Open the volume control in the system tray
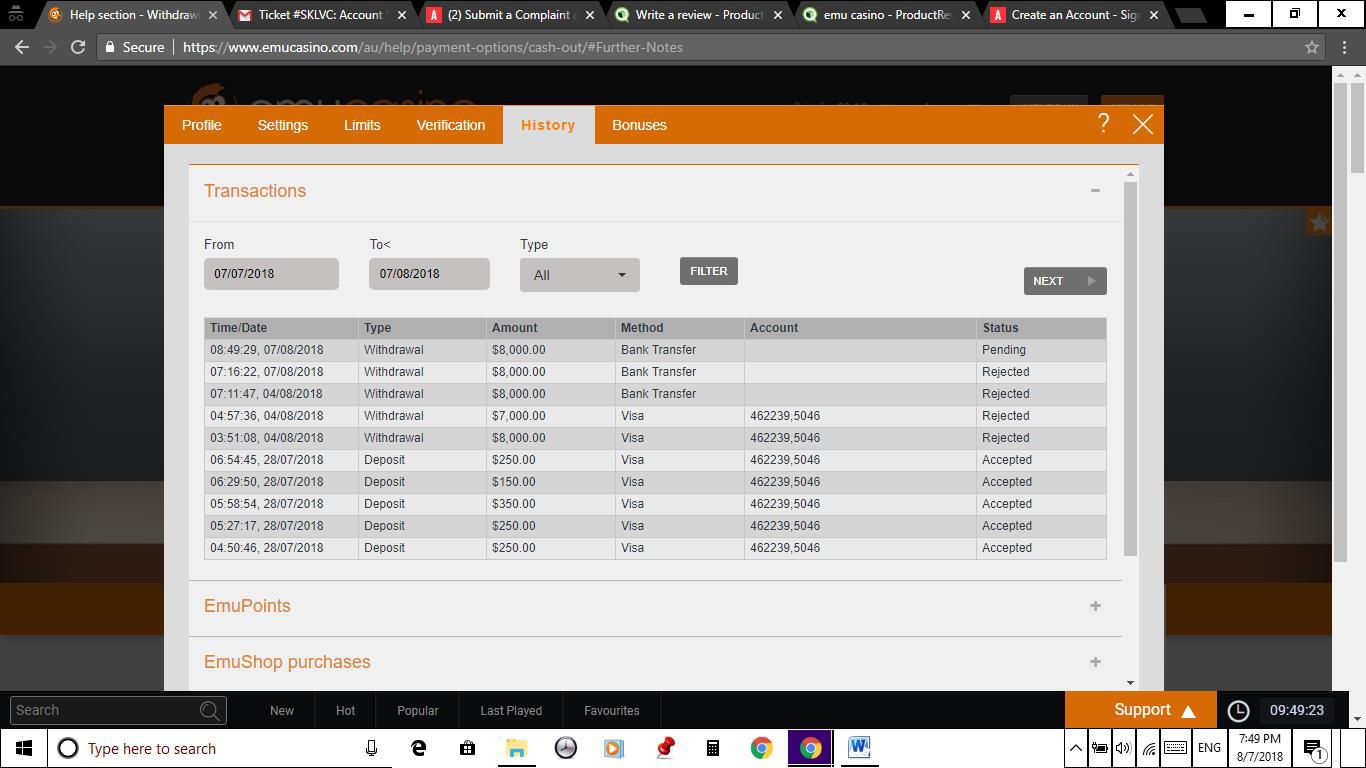This screenshot has width=1366, height=768. 1123,748
